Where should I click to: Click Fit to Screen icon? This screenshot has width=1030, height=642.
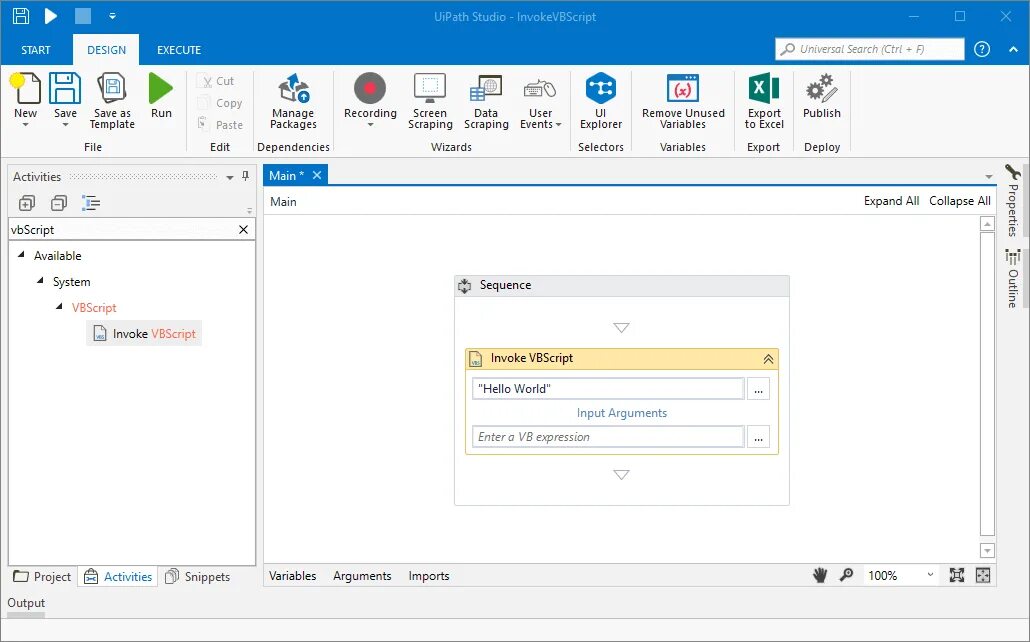(956, 576)
